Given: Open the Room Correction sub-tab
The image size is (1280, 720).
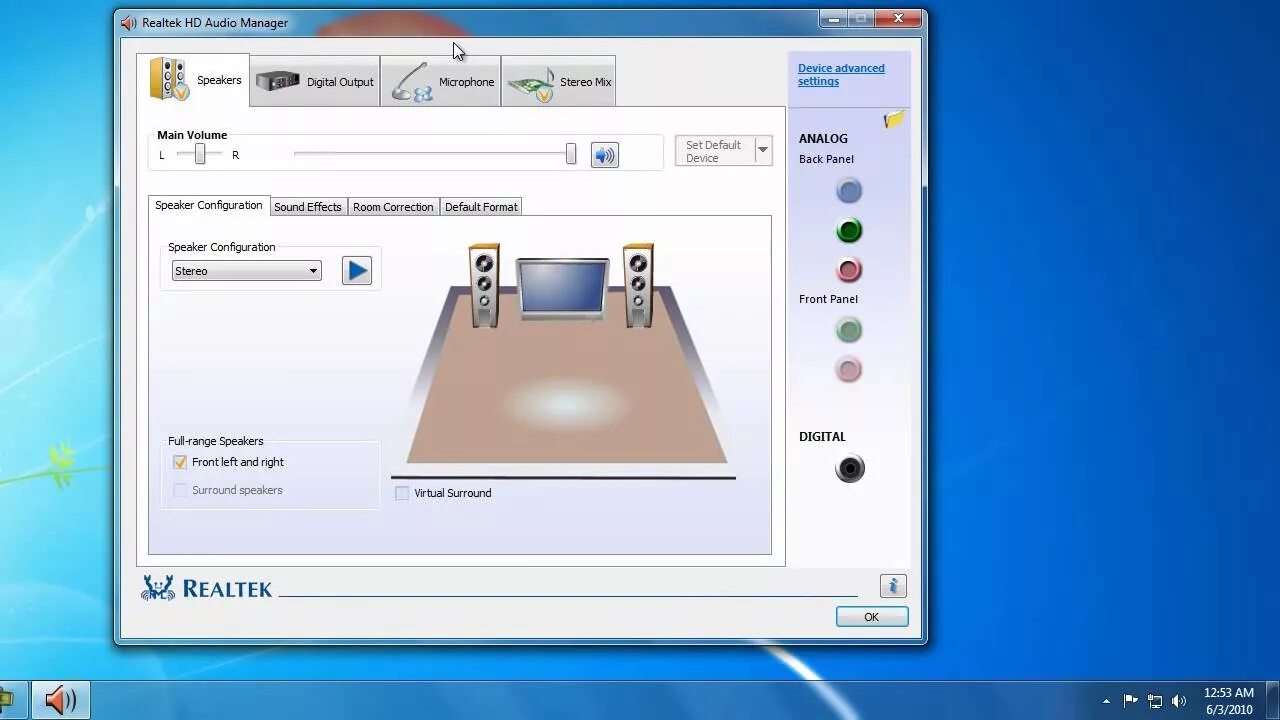Looking at the screenshot, I should 393,207.
